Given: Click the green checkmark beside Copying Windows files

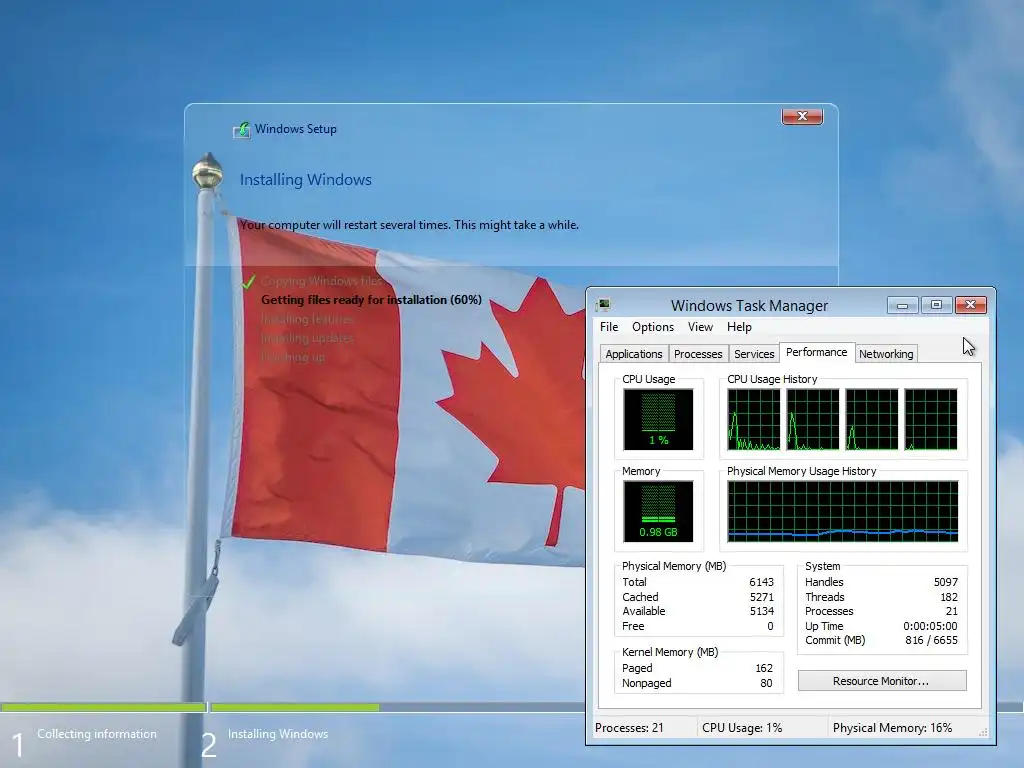Looking at the screenshot, I should [249, 281].
